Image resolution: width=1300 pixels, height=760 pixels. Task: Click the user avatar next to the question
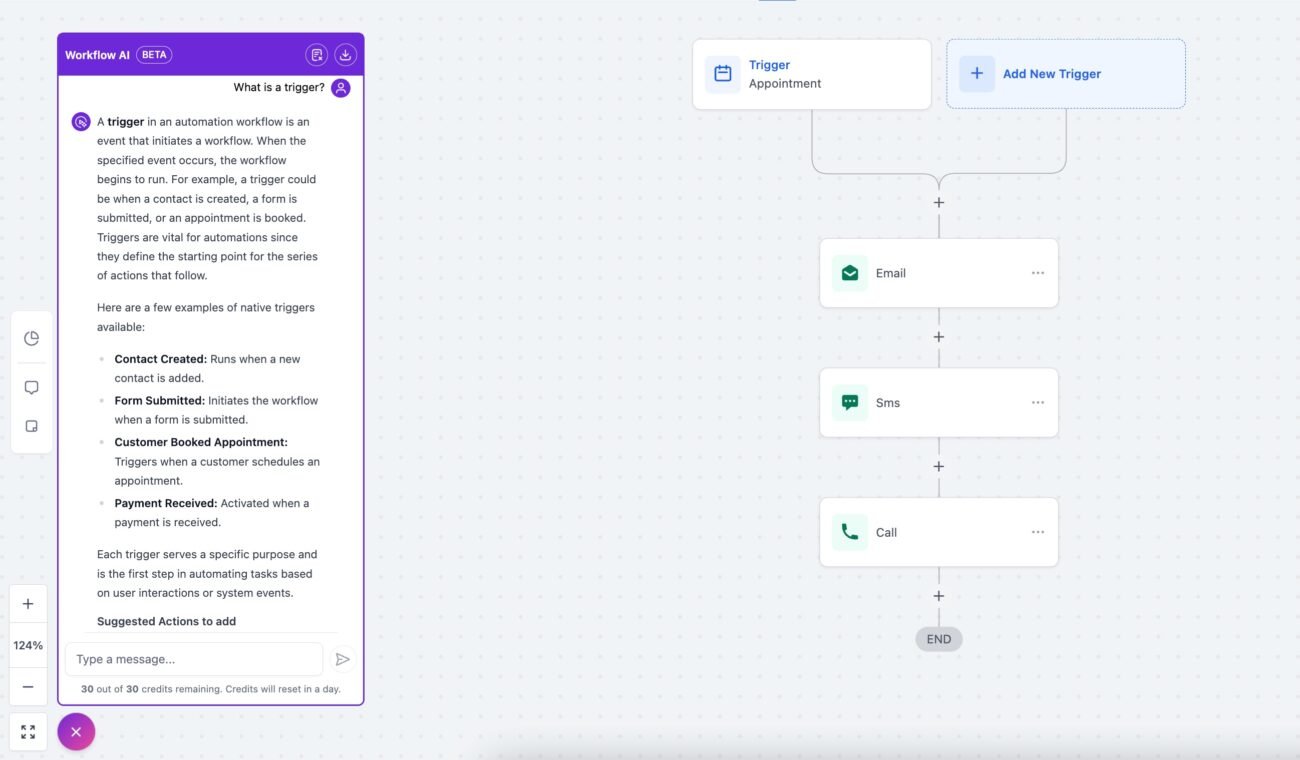tap(340, 87)
